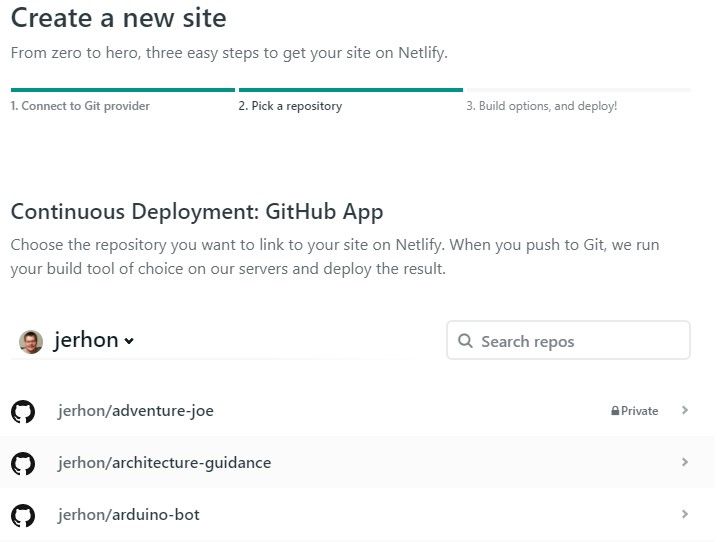Click GitHub icon beside jerhon/arduino-bot
720x542 pixels.
[x=23, y=515]
